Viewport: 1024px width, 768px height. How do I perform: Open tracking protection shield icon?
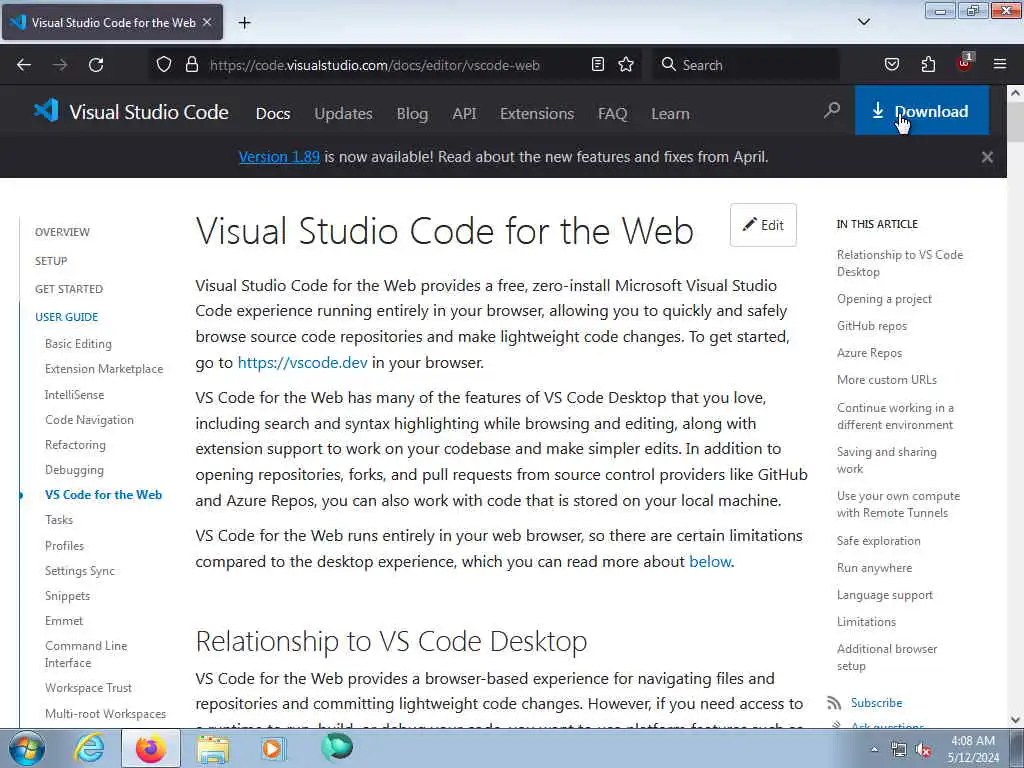click(164, 65)
